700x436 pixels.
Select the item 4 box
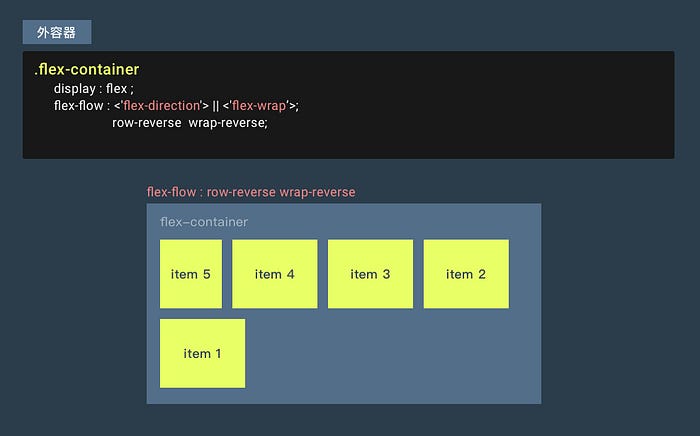coord(275,274)
